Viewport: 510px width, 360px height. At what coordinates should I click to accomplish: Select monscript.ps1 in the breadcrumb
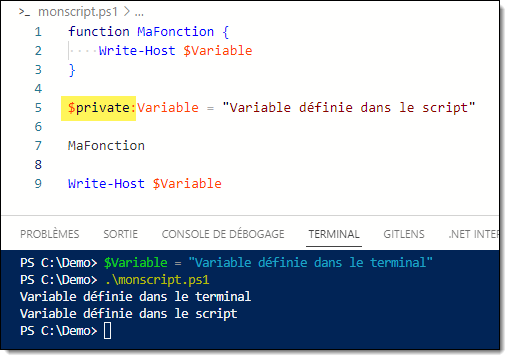78,12
